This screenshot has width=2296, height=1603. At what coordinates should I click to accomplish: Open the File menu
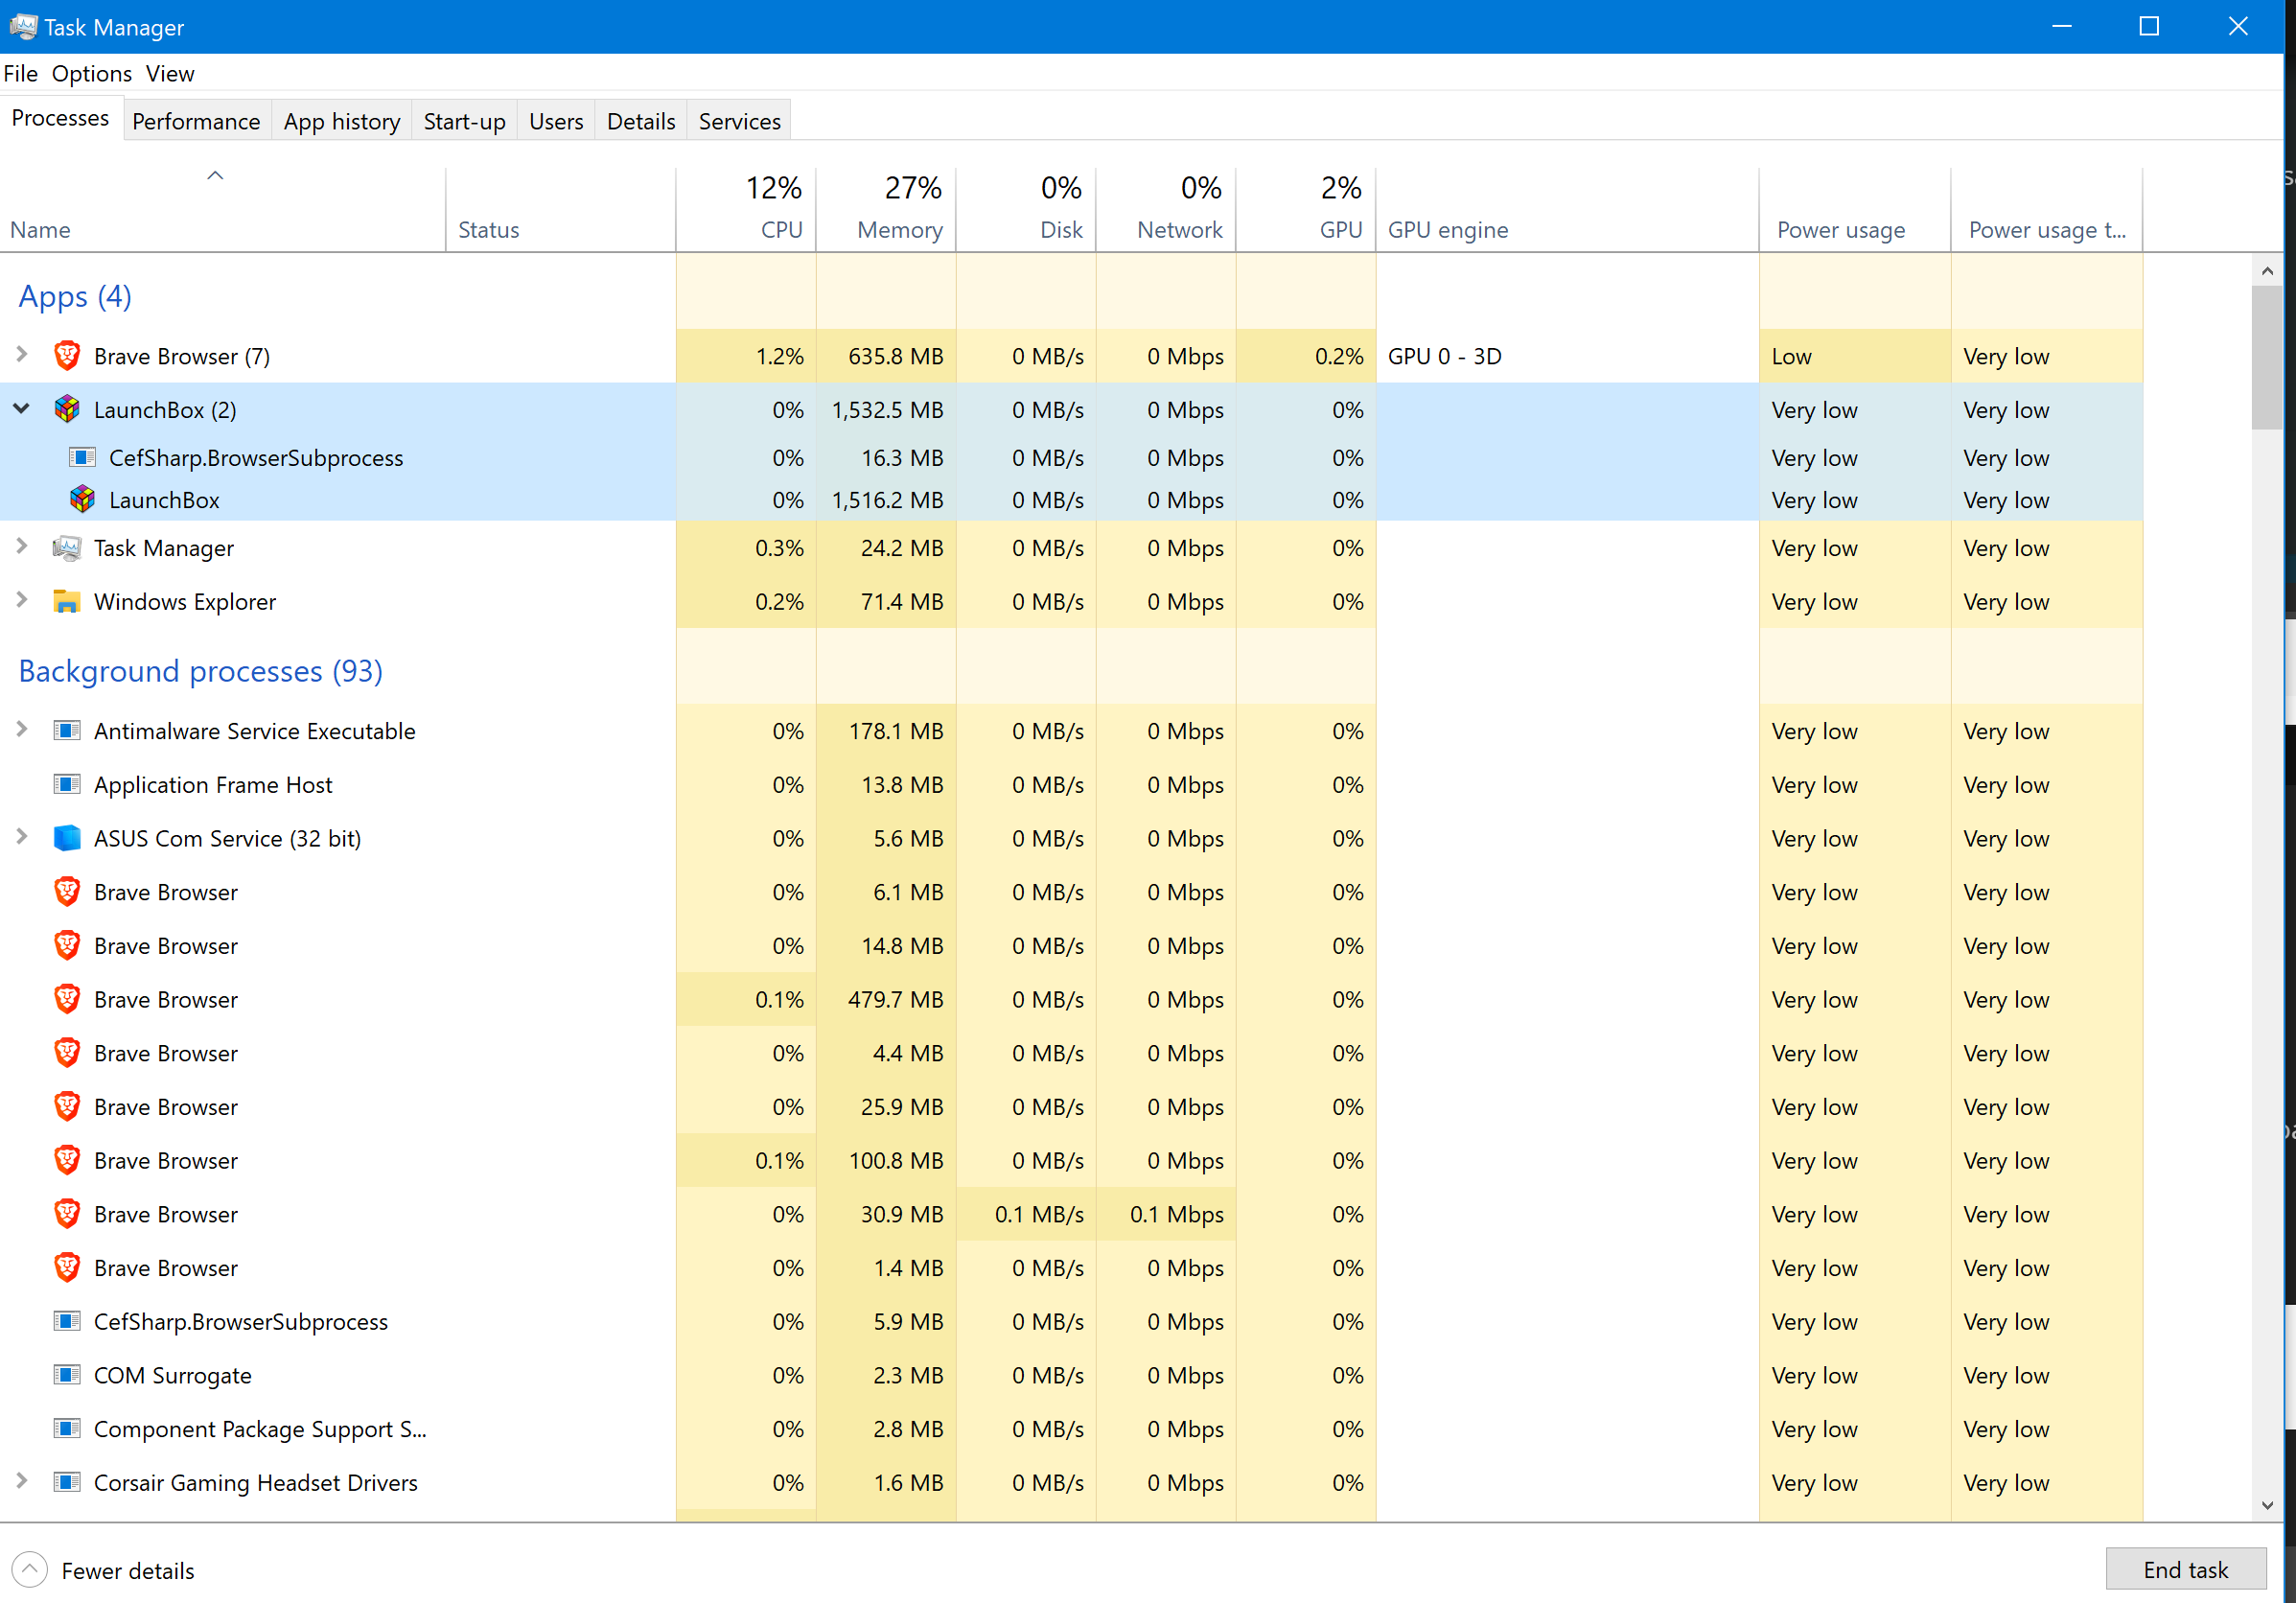(20, 74)
